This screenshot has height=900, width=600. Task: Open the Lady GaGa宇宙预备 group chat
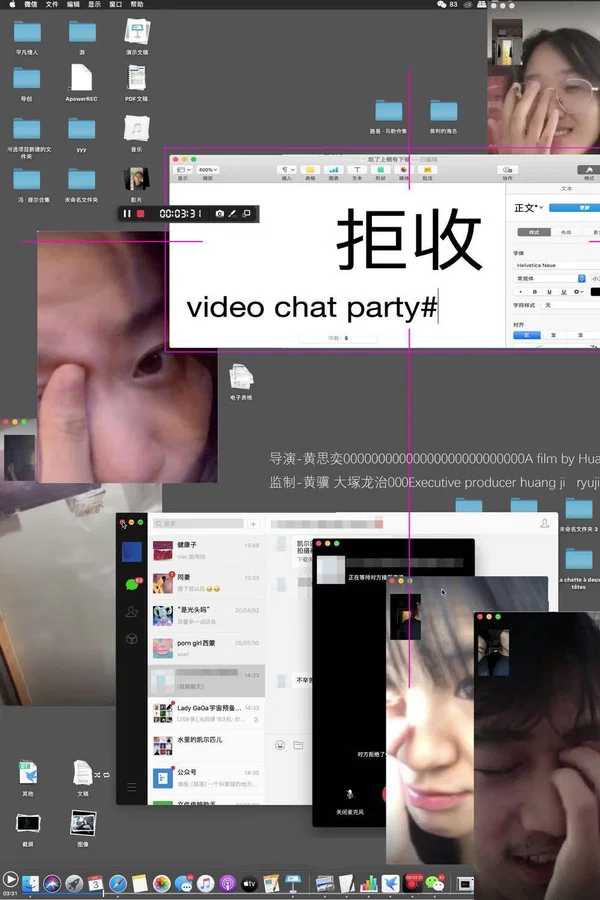(x=206, y=713)
